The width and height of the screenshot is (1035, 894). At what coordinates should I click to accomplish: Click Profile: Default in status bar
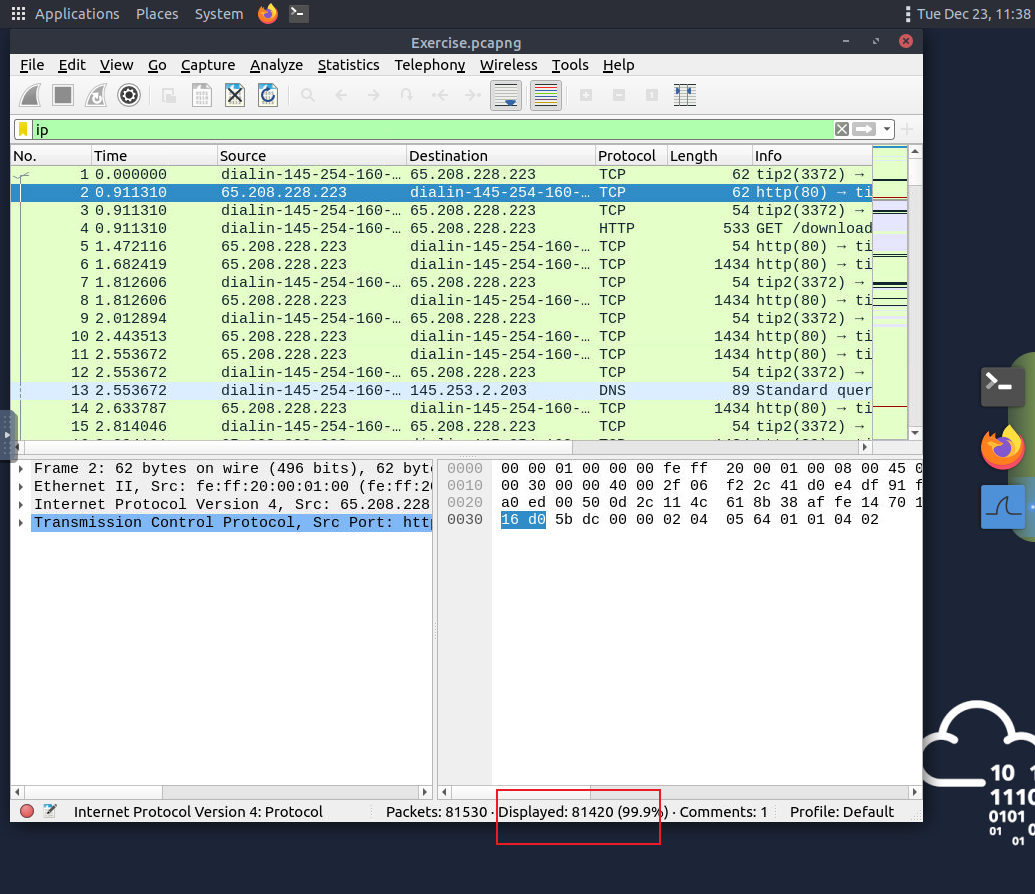842,811
